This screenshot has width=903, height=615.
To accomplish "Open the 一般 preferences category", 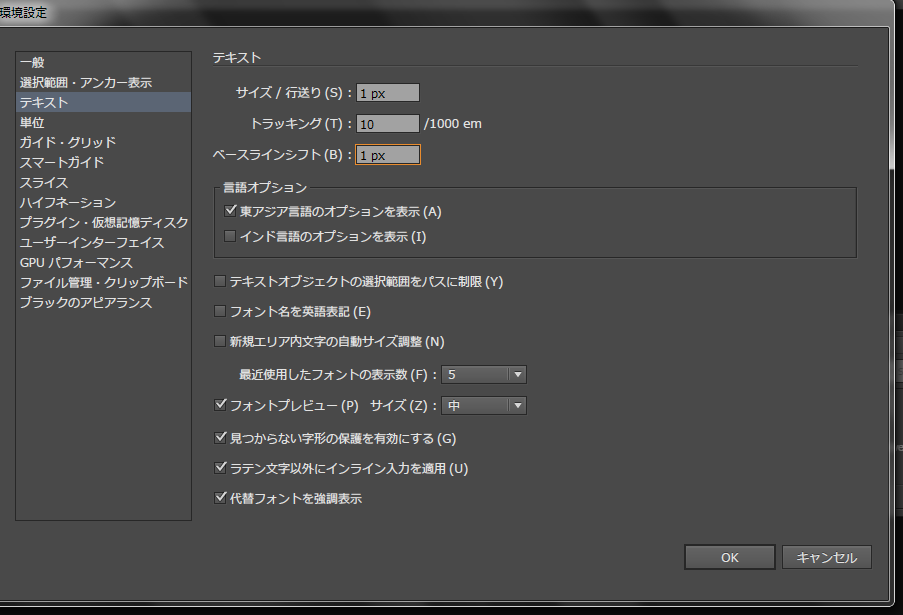I will pyautogui.click(x=104, y=62).
